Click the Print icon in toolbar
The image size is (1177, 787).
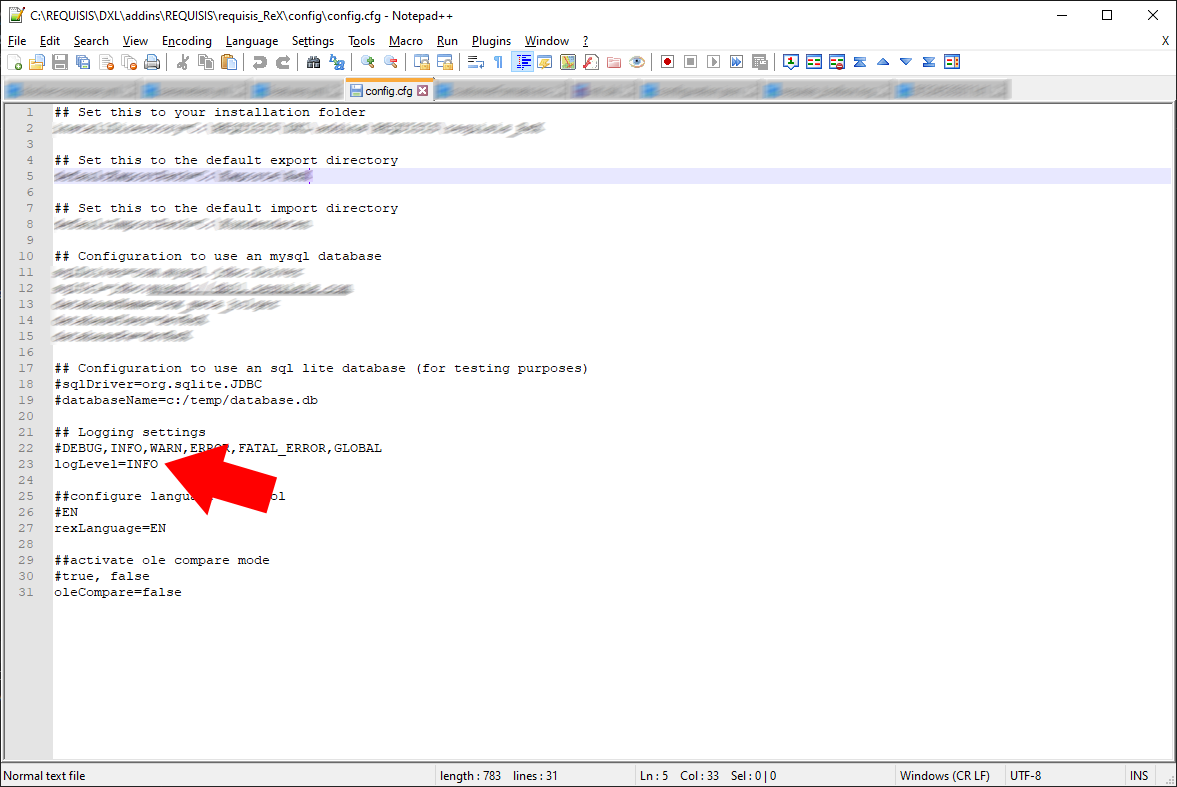(152, 62)
